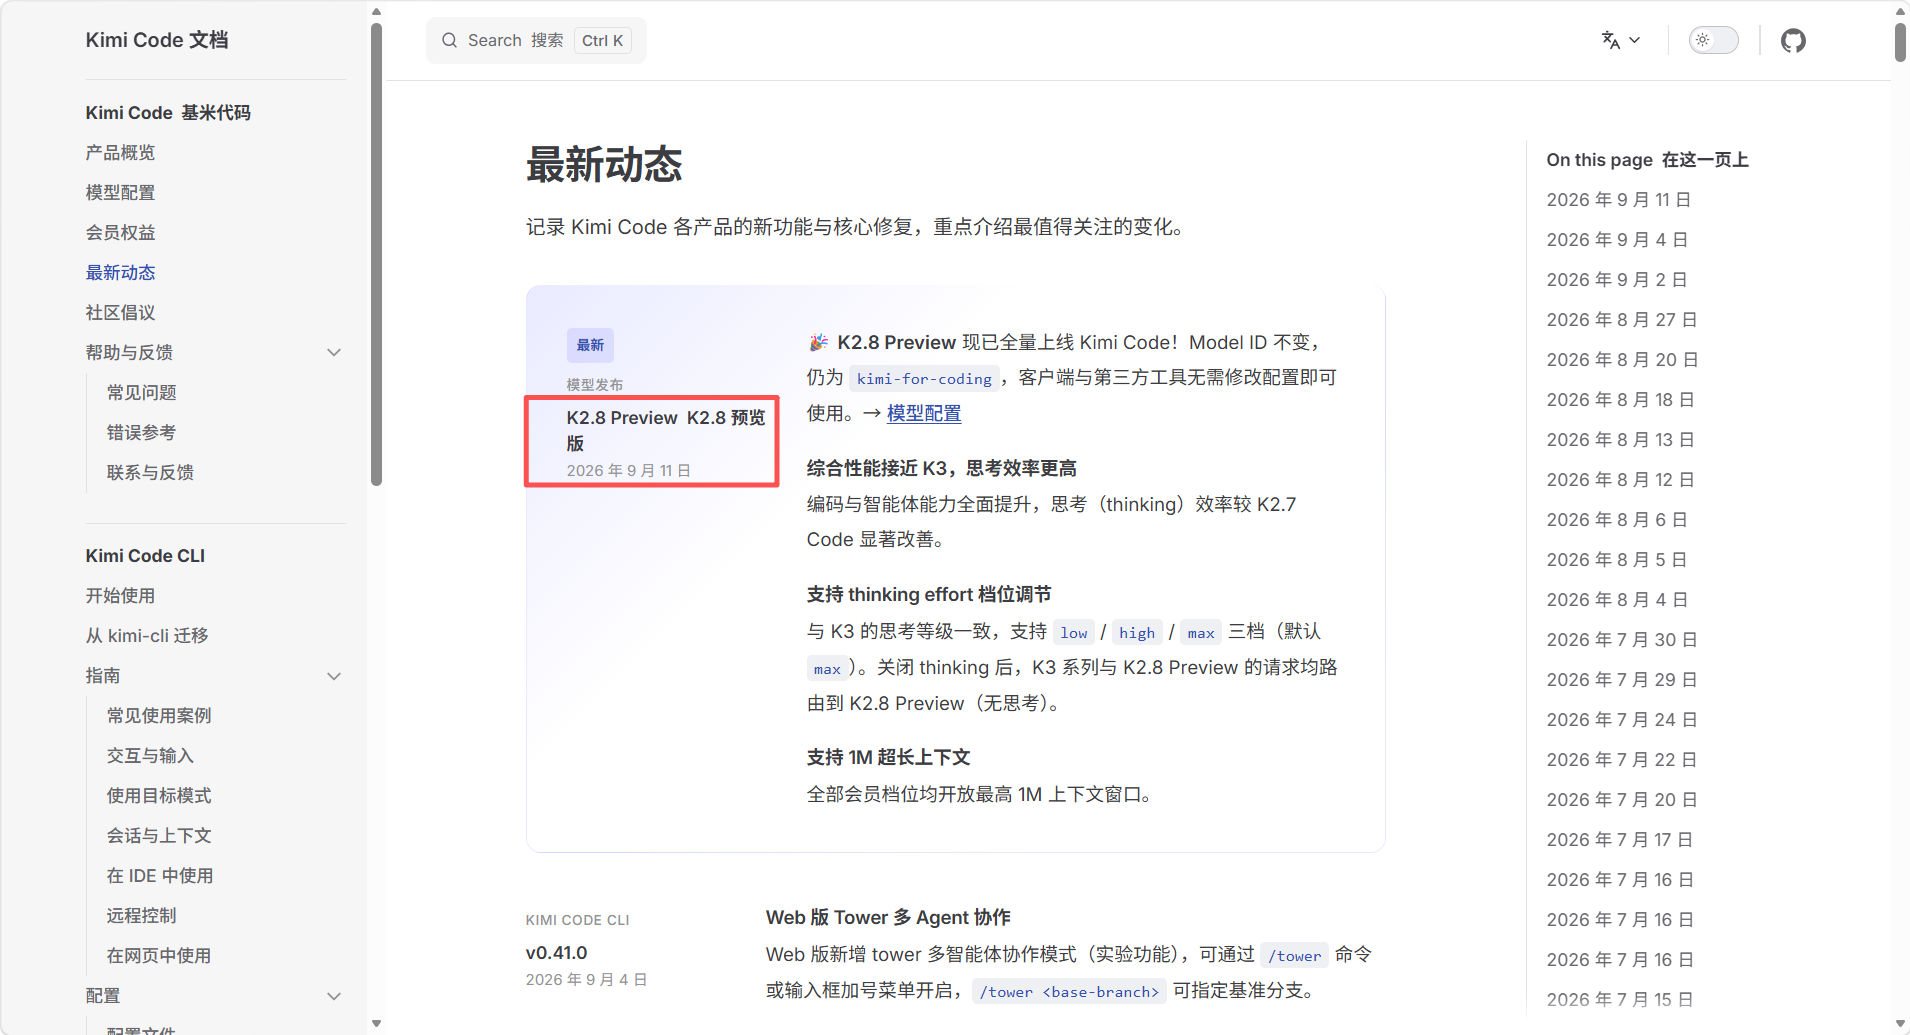
Task: Click the 支持 1M 超长上下文 heading
Action: pyautogui.click(x=888, y=757)
